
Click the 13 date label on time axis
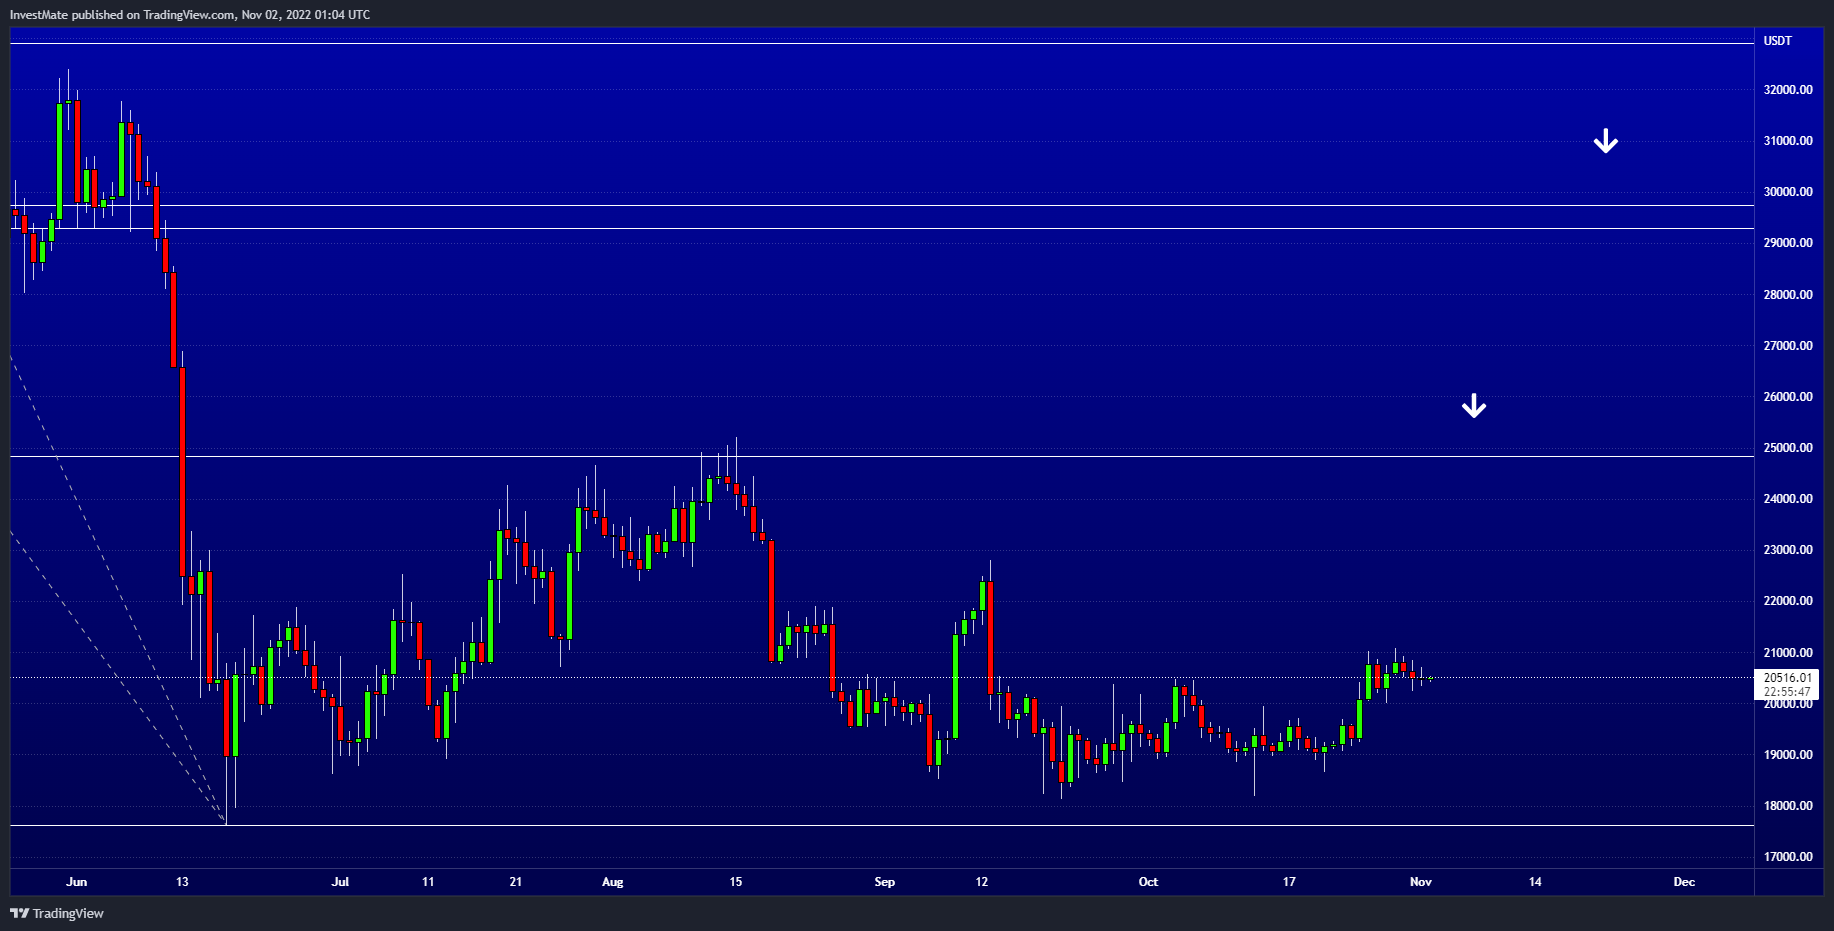[x=182, y=882]
